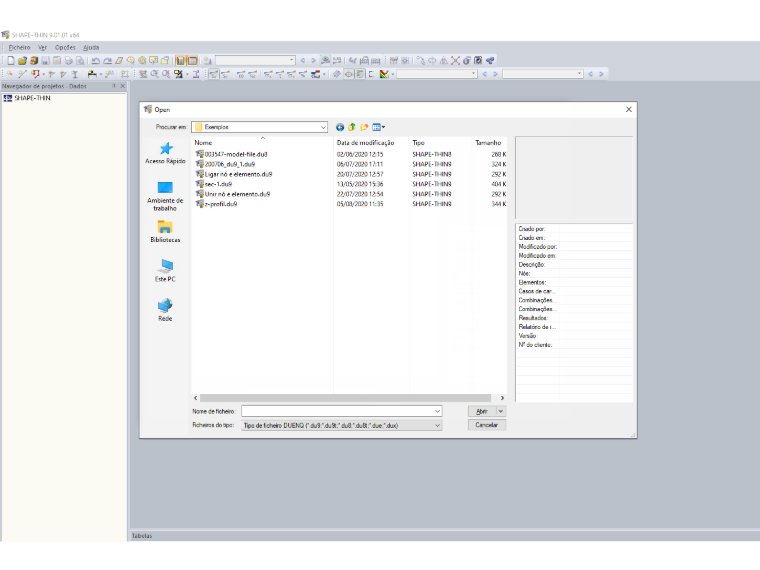
Task: Close the Navegador de projetos panel
Action: 123,86
